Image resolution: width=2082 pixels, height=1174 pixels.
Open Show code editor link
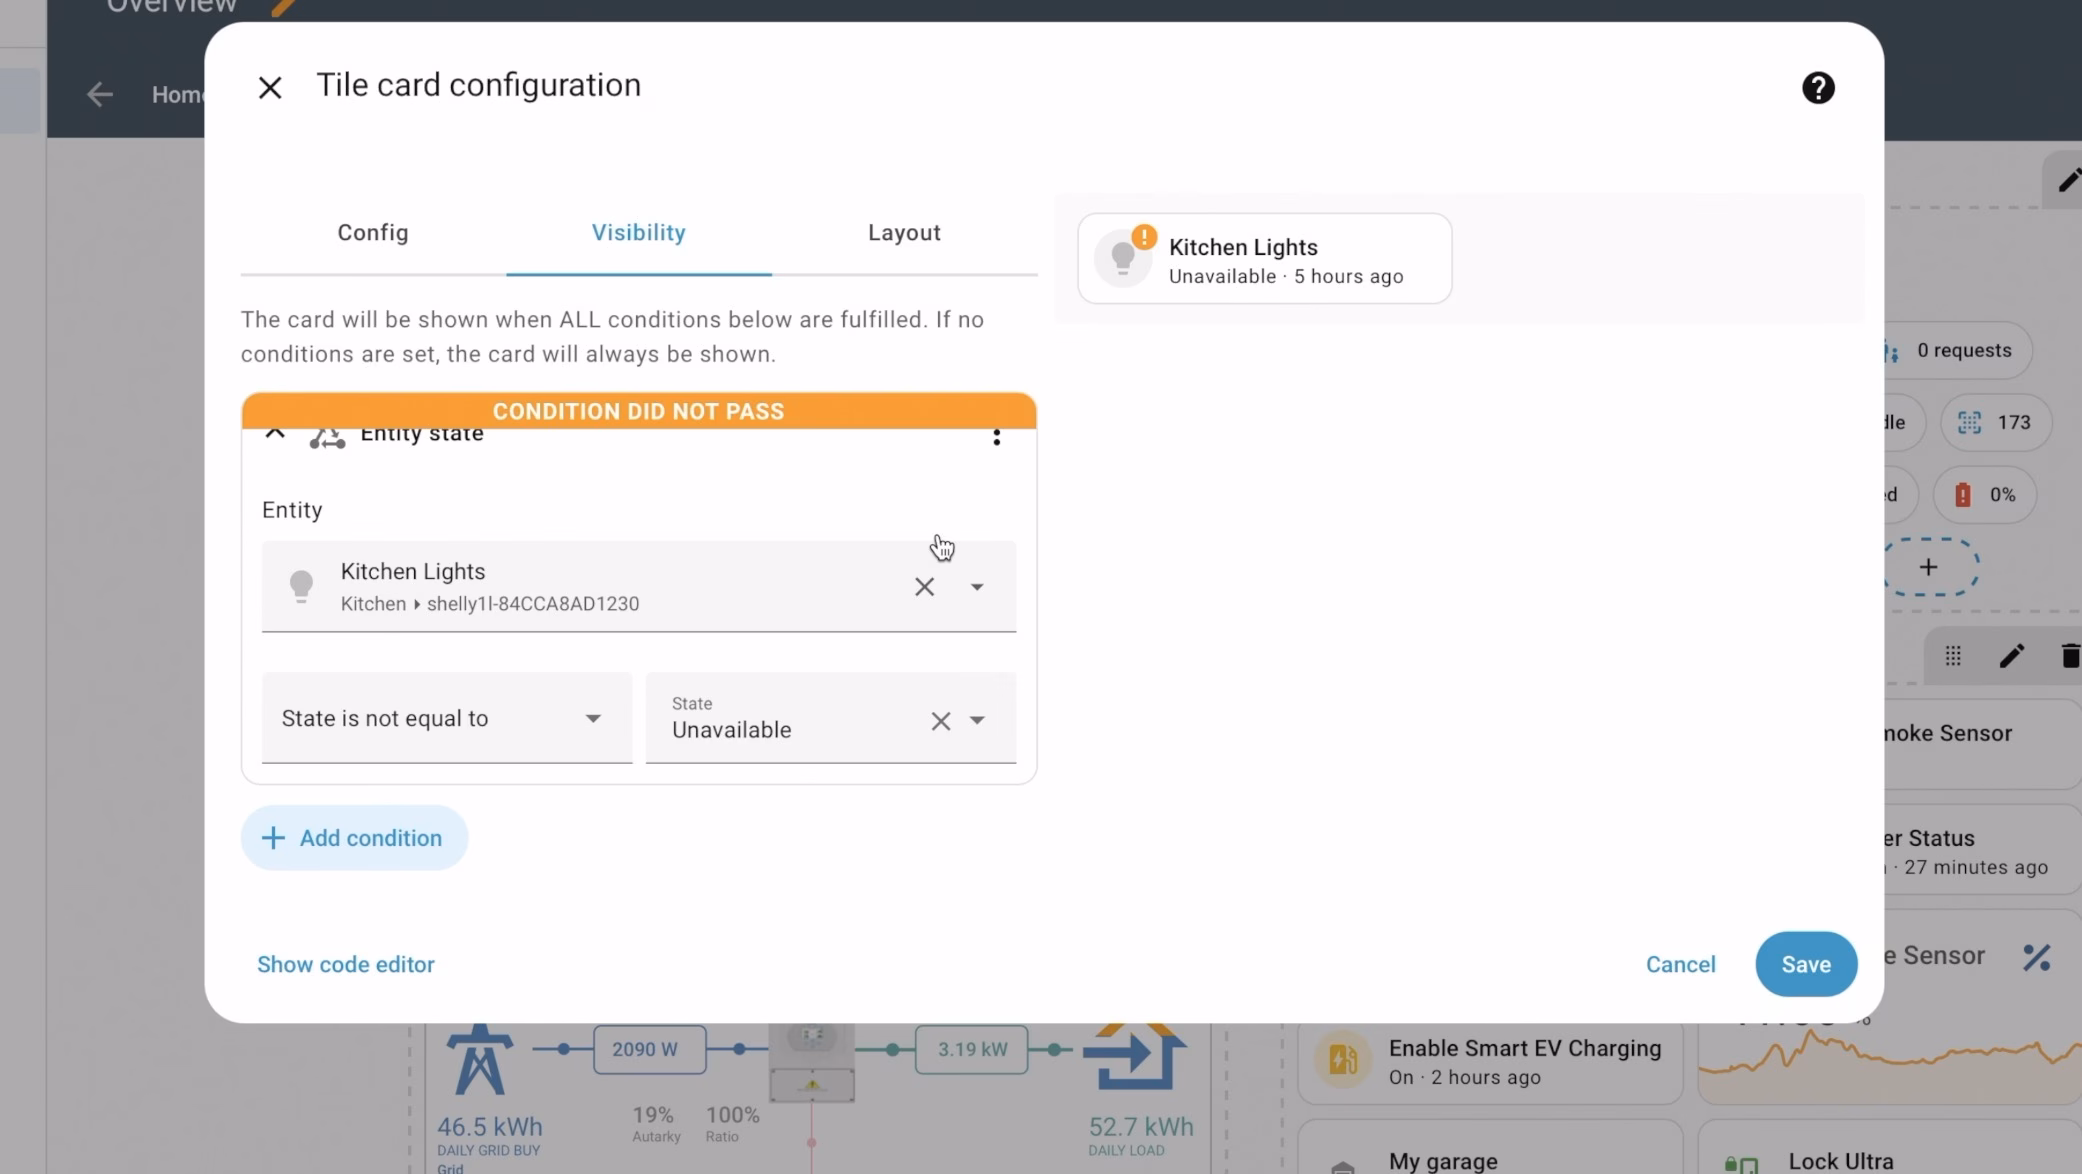[345, 964]
